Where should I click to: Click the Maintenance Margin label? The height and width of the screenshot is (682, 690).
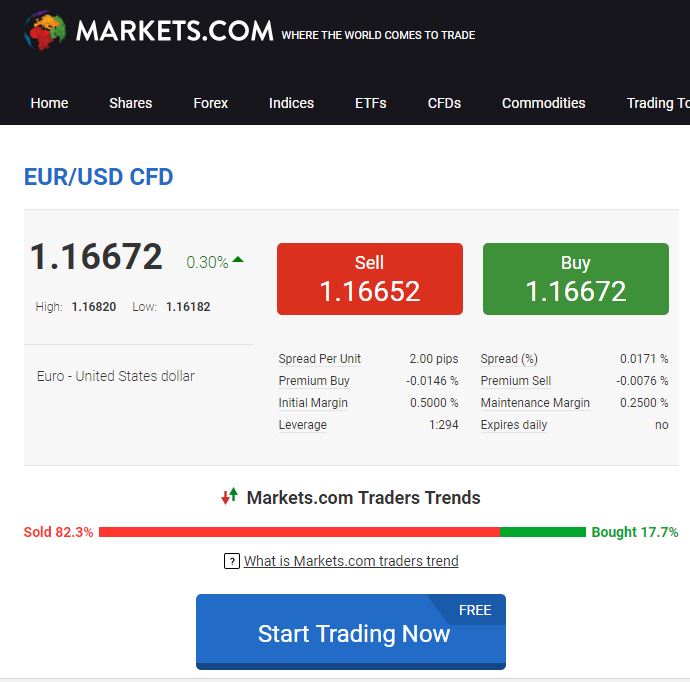[535, 403]
